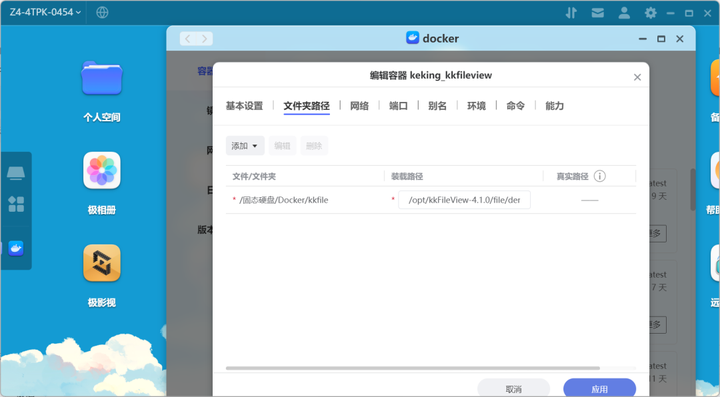Open the transfer arrows icon in top bar
720x397 pixels.
pyautogui.click(x=571, y=13)
